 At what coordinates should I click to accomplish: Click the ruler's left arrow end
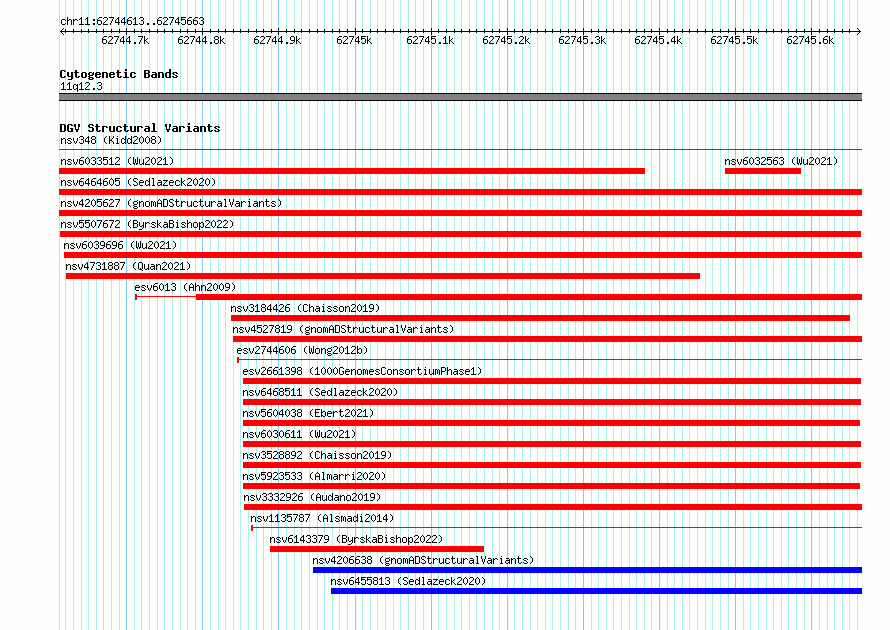click(x=62, y=32)
